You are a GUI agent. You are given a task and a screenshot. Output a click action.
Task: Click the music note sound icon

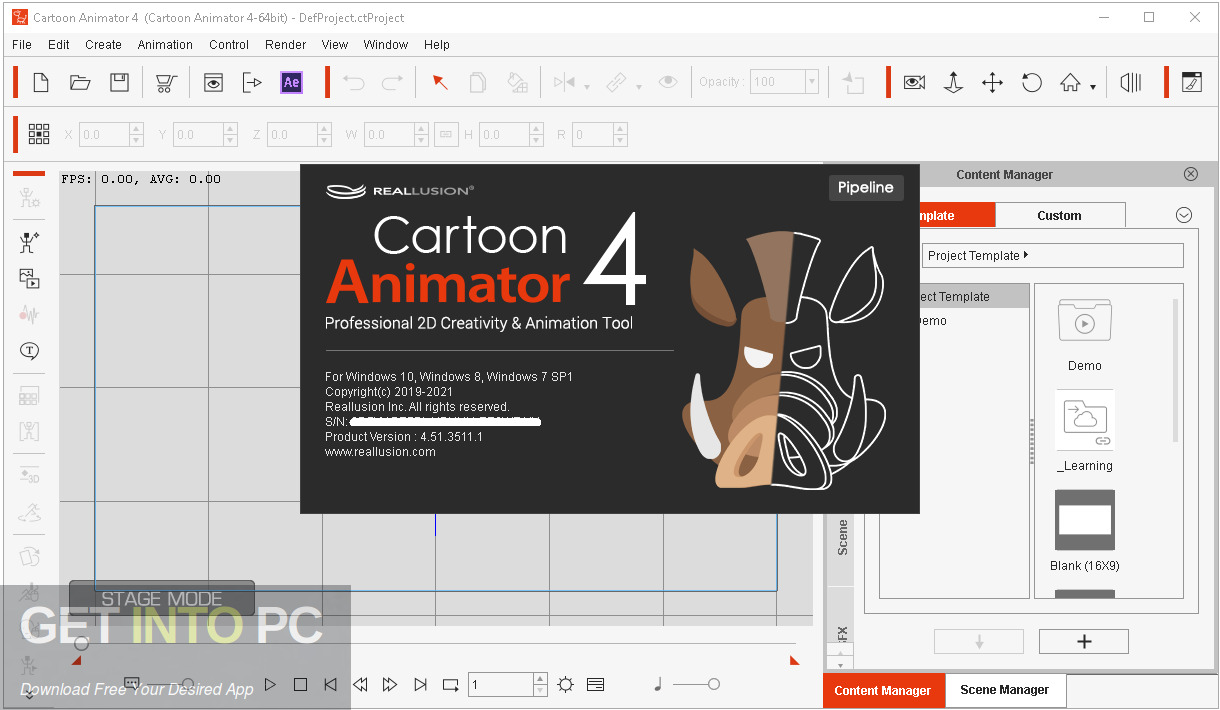coord(657,684)
